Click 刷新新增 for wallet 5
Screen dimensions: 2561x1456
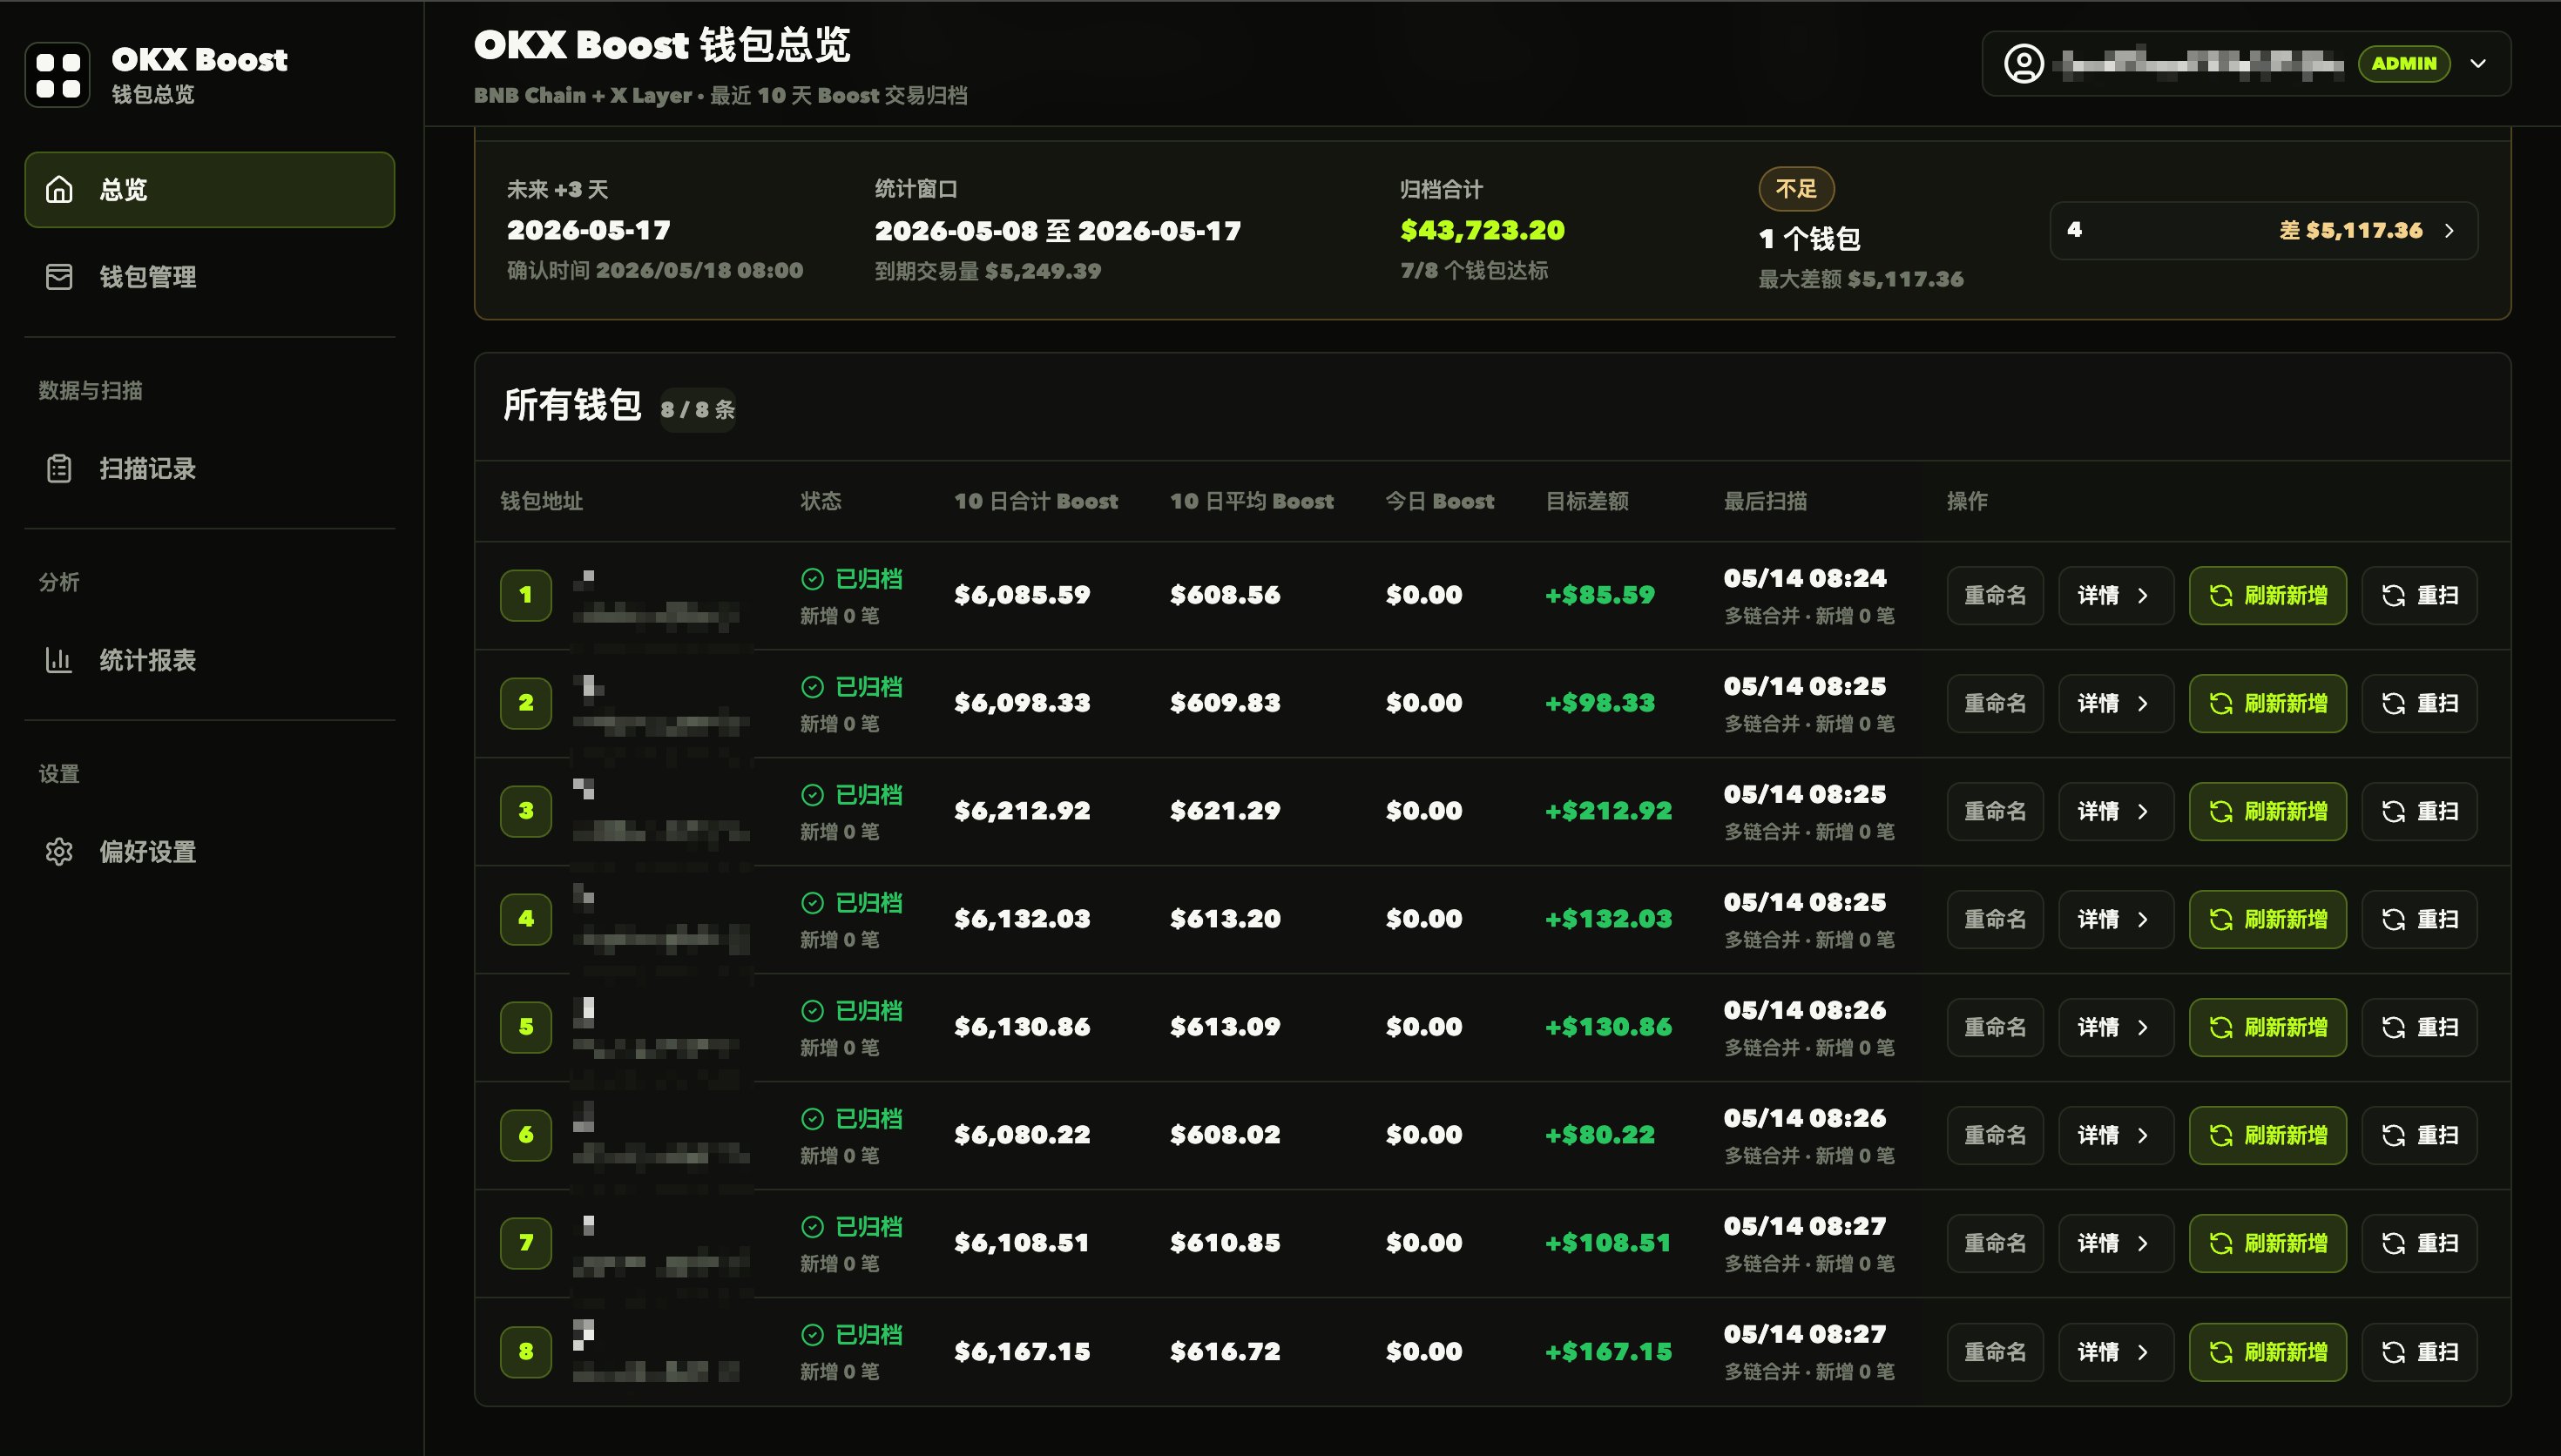point(2267,1027)
